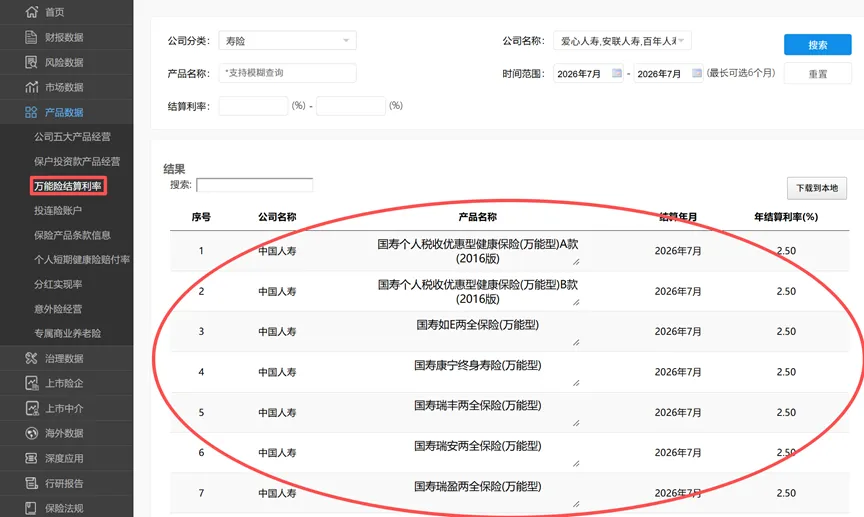Open 投连险账户 submenu item
This screenshot has height=517, width=864.
[x=58, y=211]
